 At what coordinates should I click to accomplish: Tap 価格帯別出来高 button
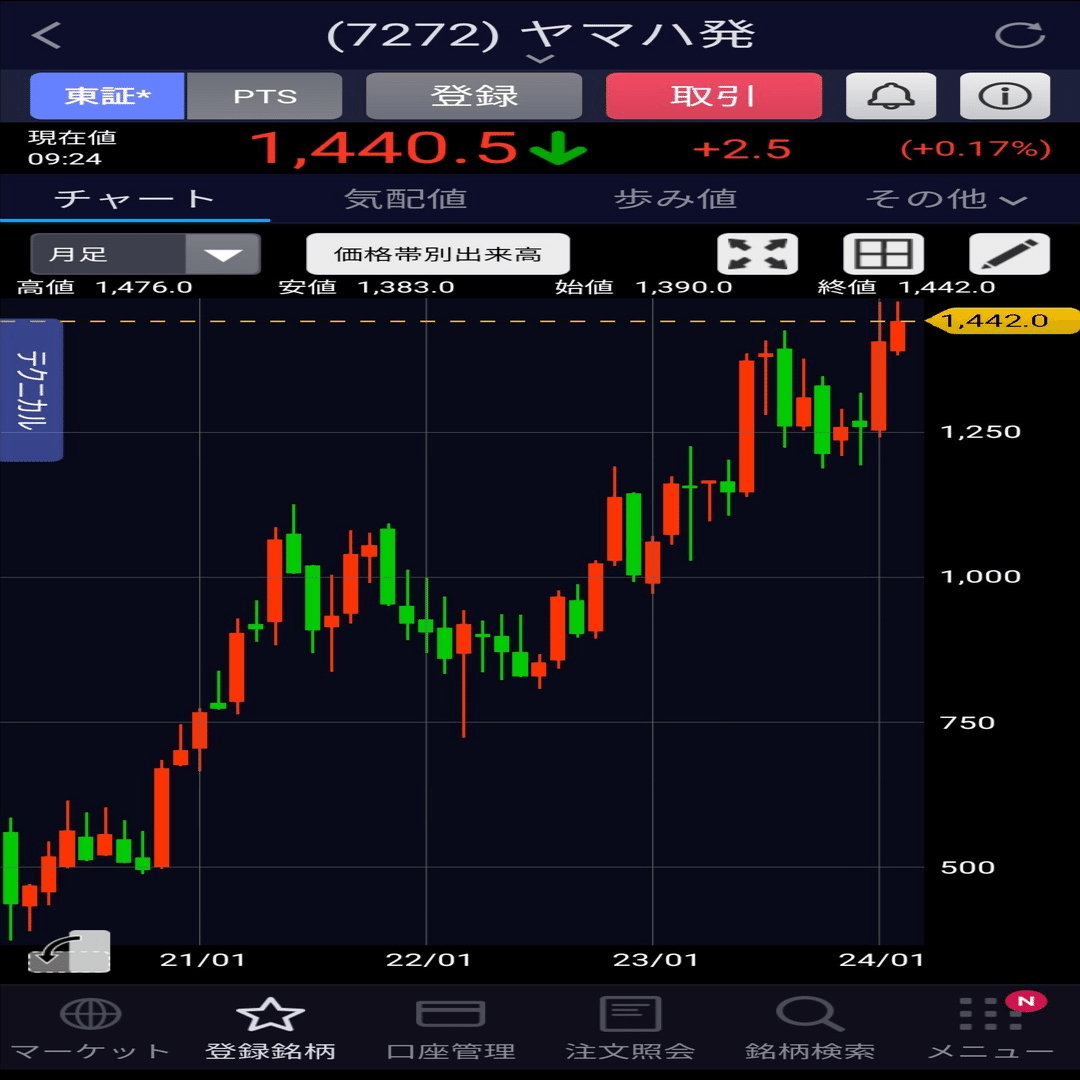438,253
